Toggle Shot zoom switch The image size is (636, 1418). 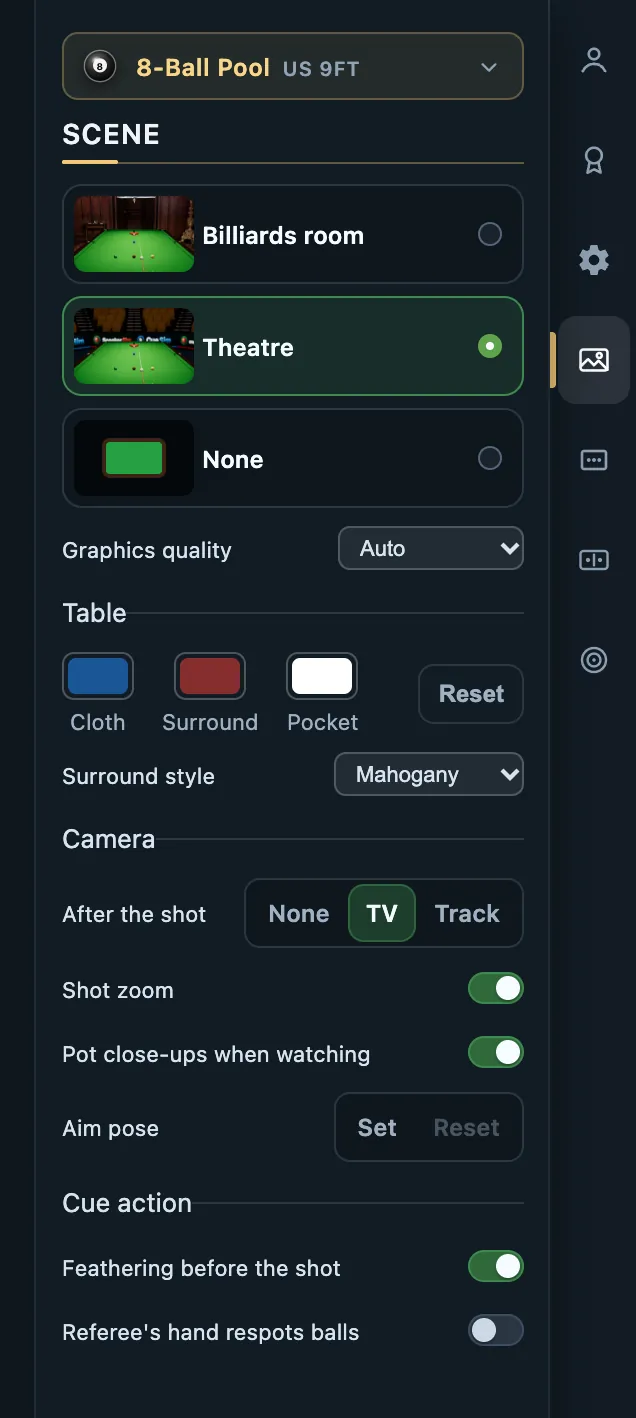coord(496,988)
